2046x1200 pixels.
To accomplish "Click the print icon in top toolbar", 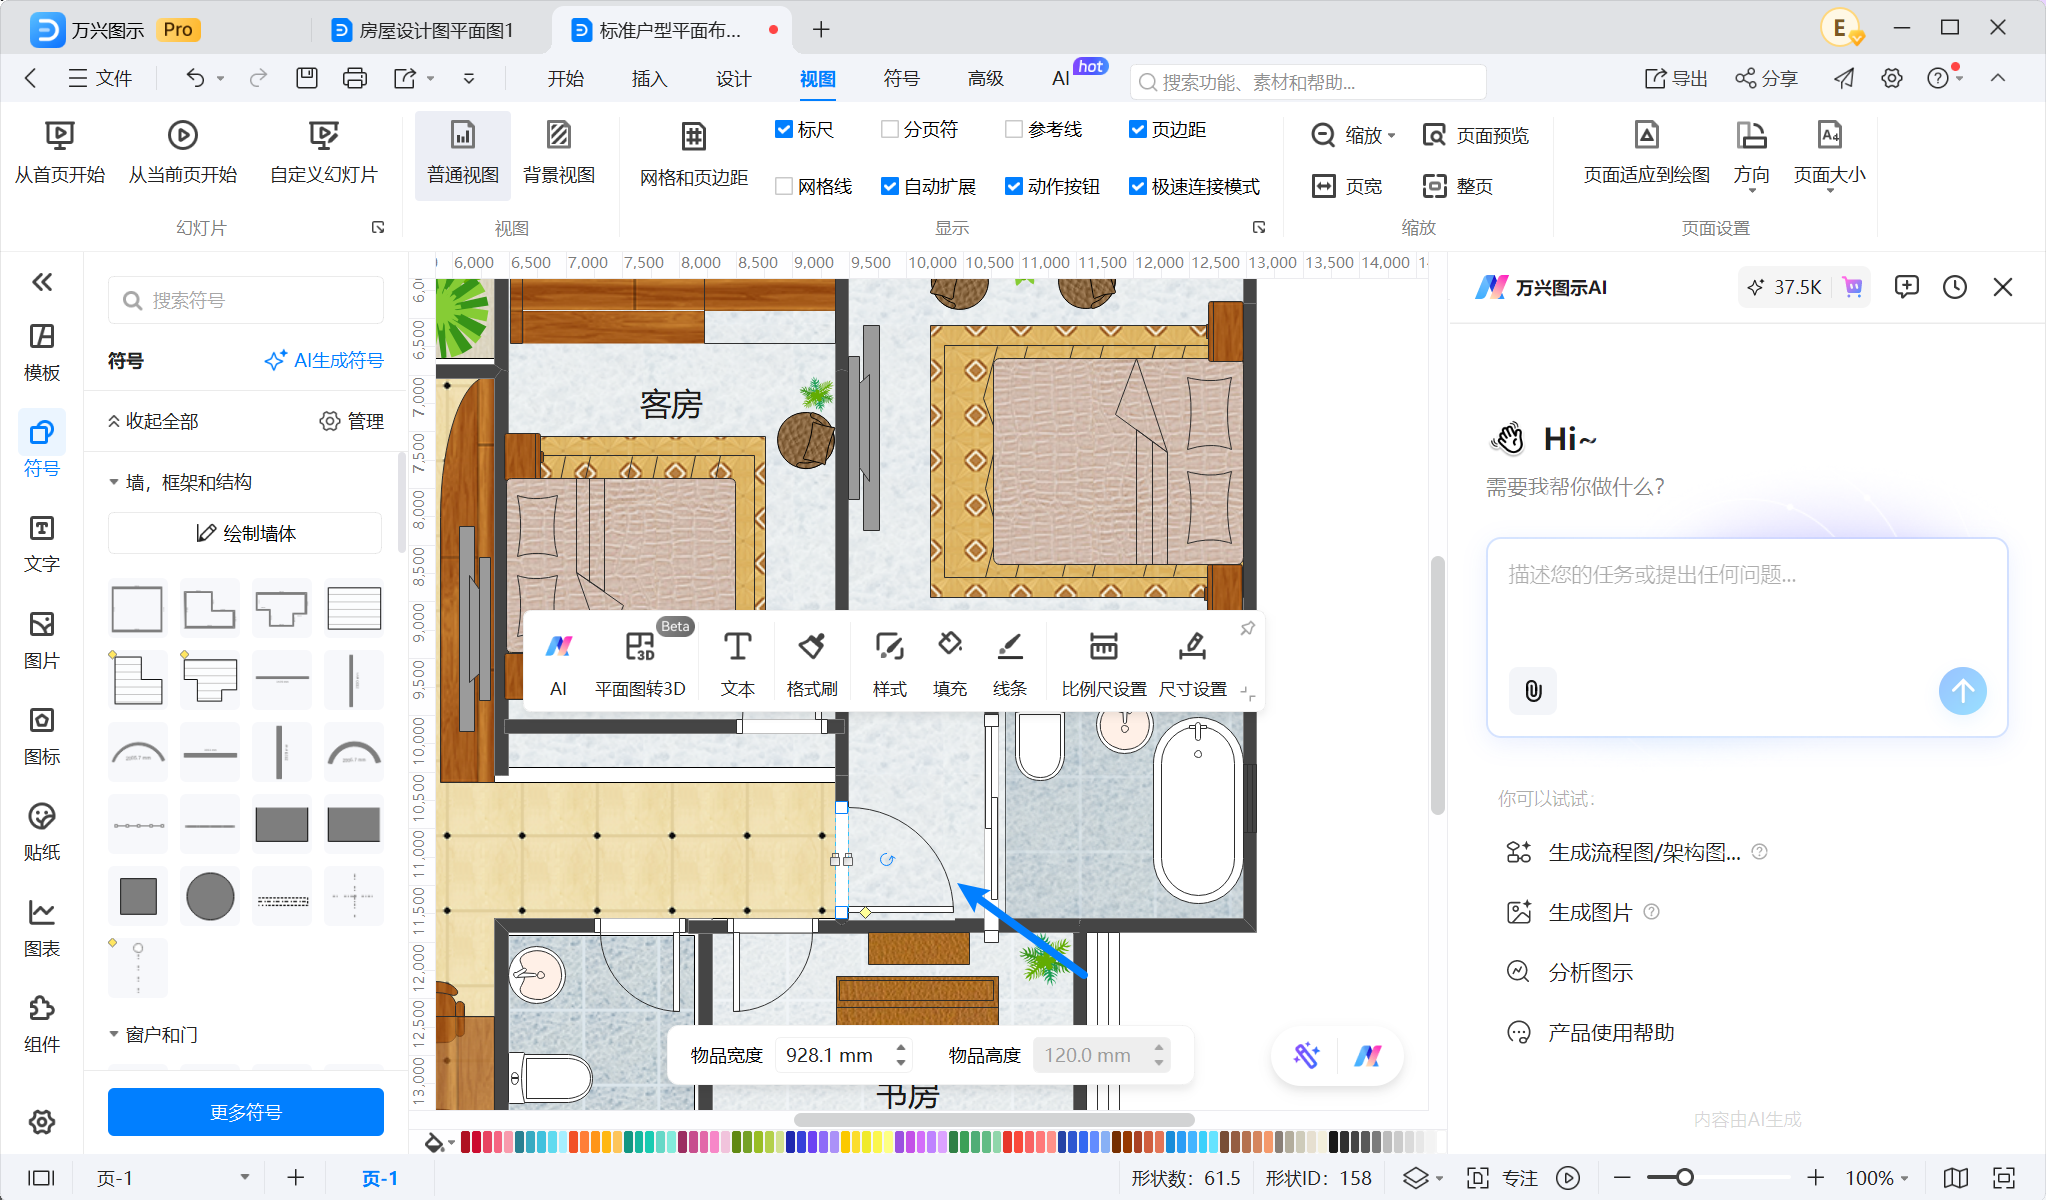I will (x=355, y=78).
